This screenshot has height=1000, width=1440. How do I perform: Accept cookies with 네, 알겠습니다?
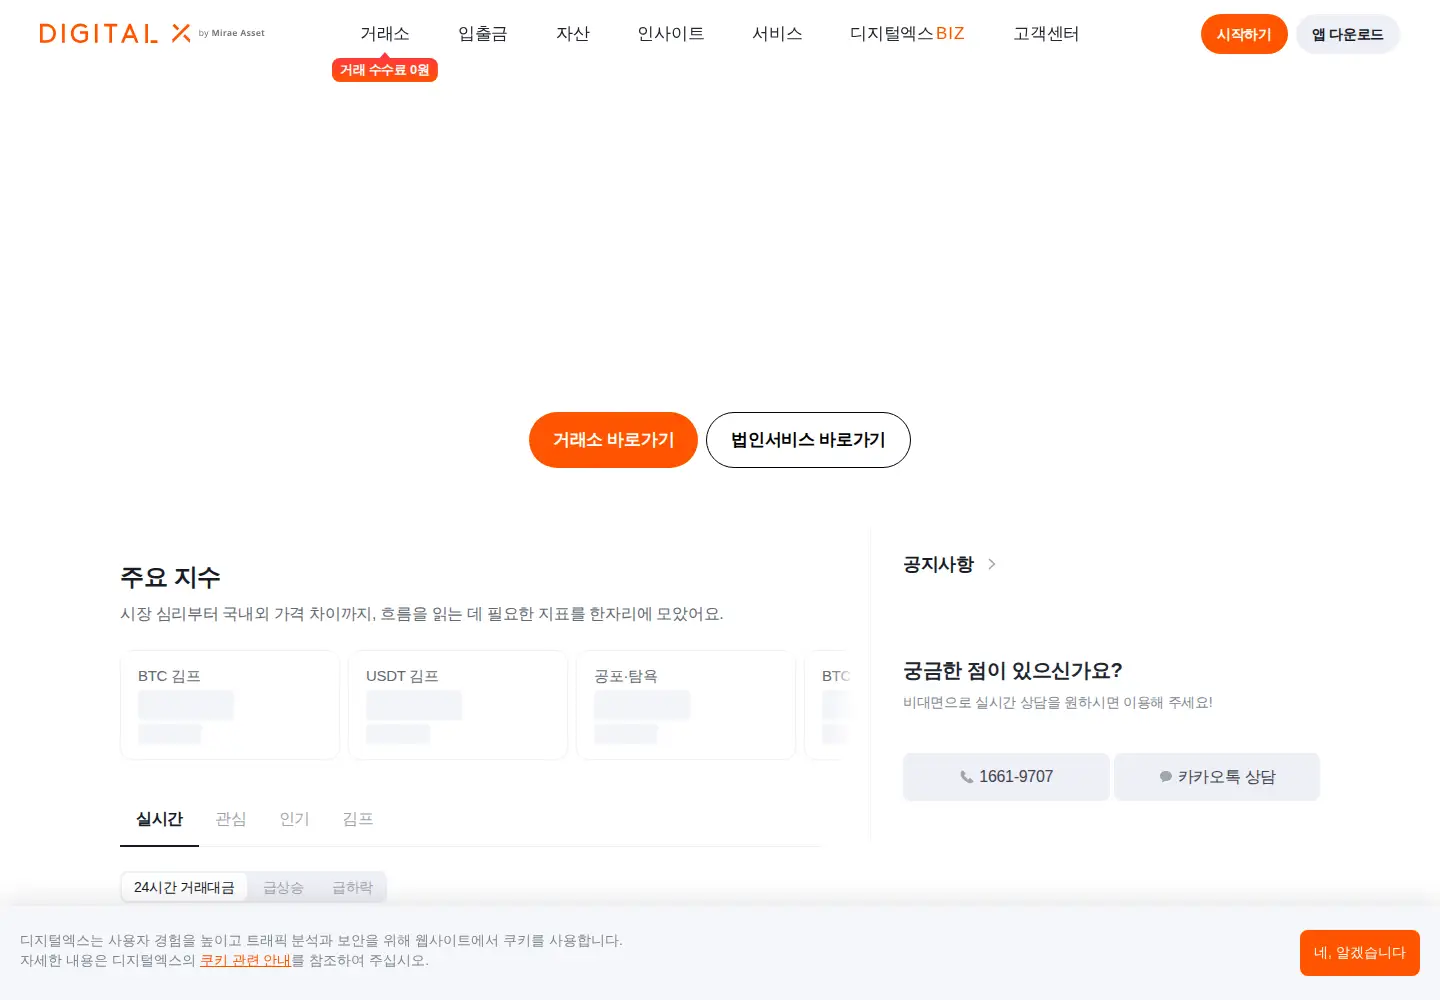1360,953
